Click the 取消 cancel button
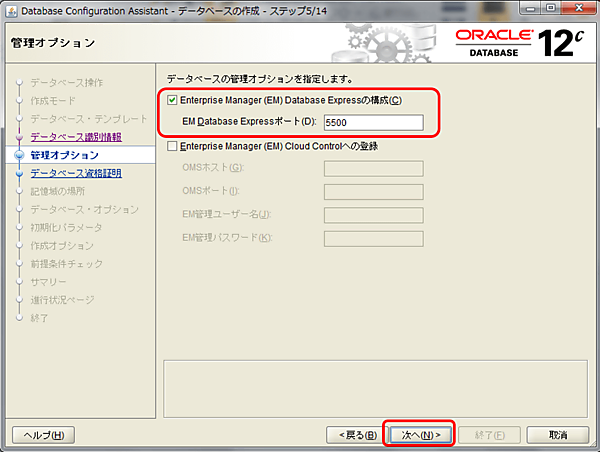This screenshot has height=452, width=600. pos(558,435)
